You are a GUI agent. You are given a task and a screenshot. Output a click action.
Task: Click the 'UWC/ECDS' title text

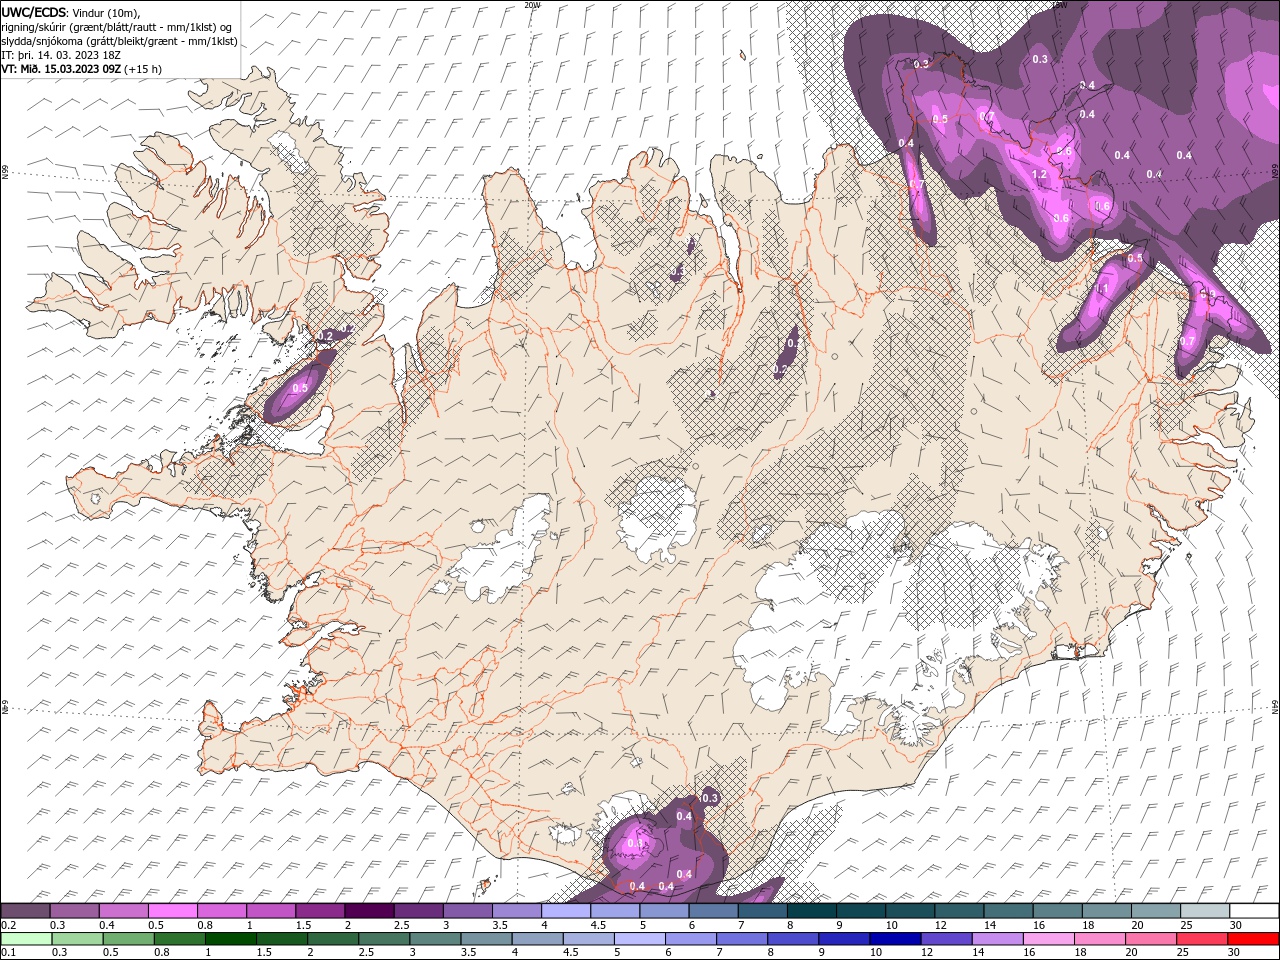34,12
